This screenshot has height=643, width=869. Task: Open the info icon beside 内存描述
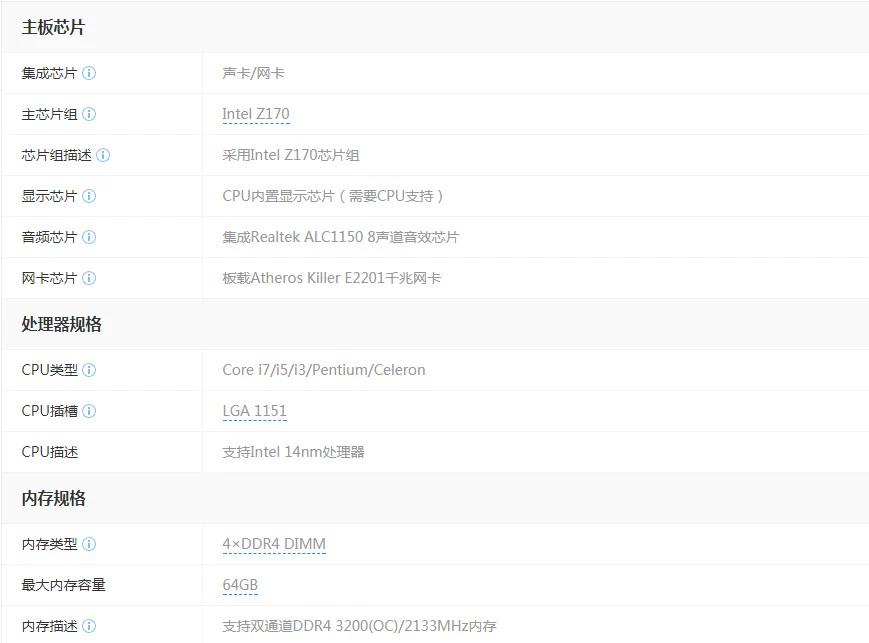tap(89, 626)
